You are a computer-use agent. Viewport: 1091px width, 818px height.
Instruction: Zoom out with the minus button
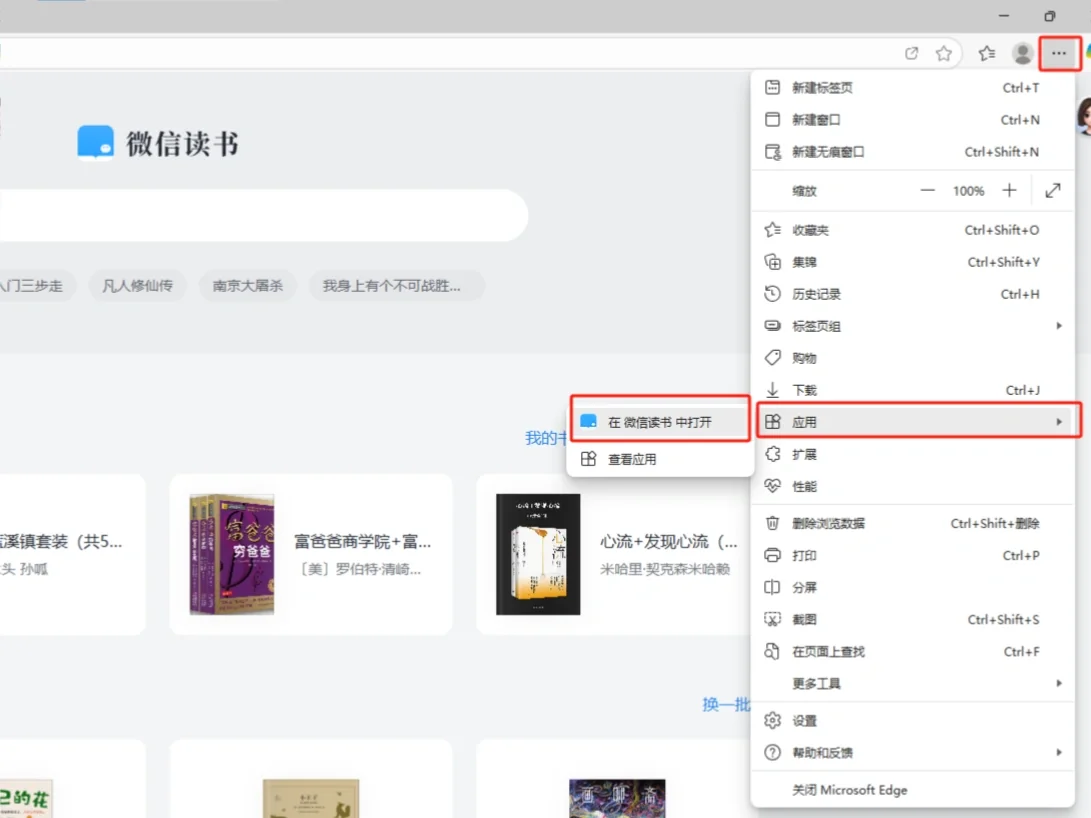(927, 191)
